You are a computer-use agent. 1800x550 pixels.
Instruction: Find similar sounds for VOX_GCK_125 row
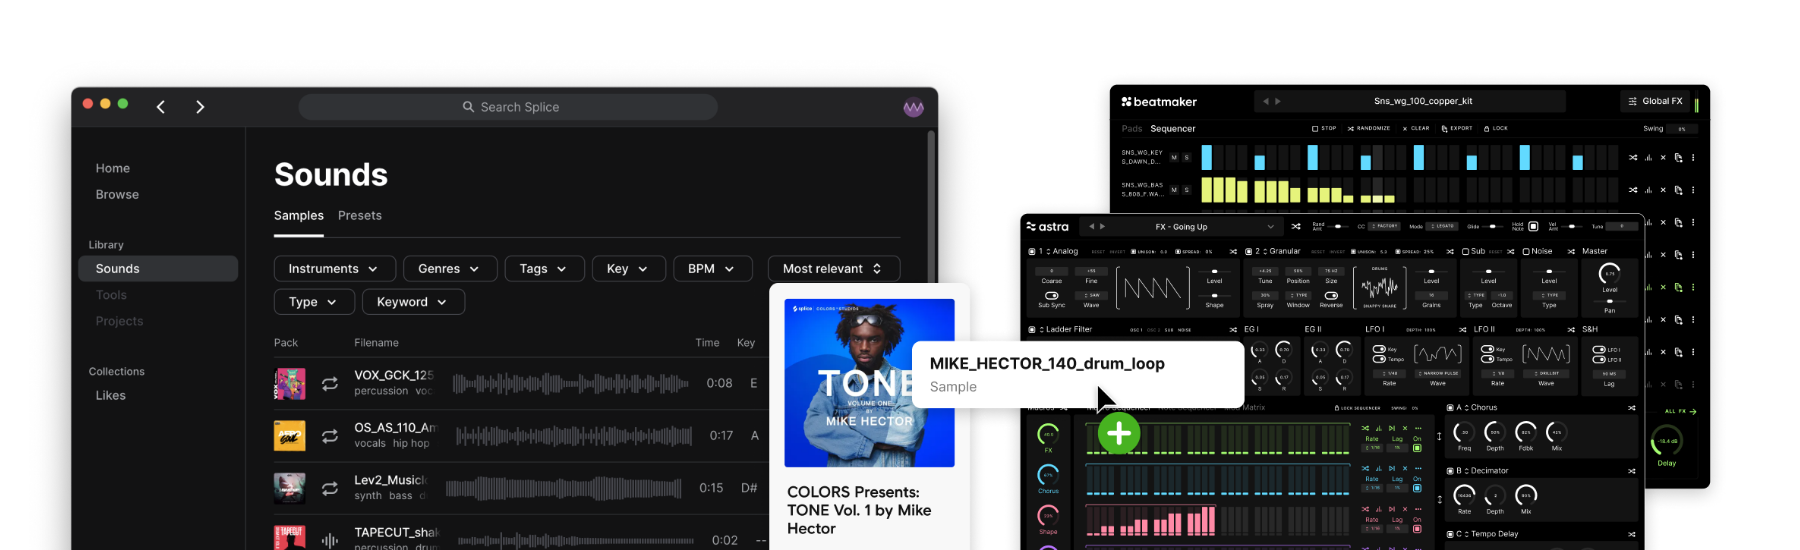(329, 383)
